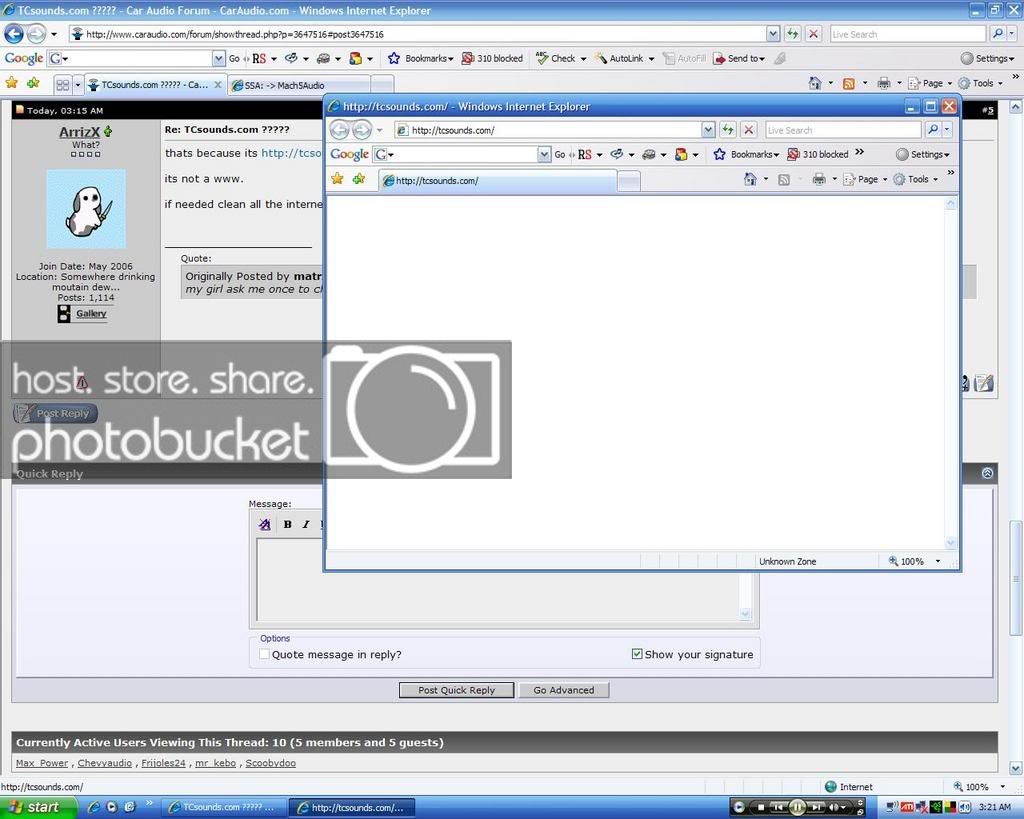Open Scoobydoo user link
This screenshot has width=1024, height=819.
pyautogui.click(x=270, y=763)
